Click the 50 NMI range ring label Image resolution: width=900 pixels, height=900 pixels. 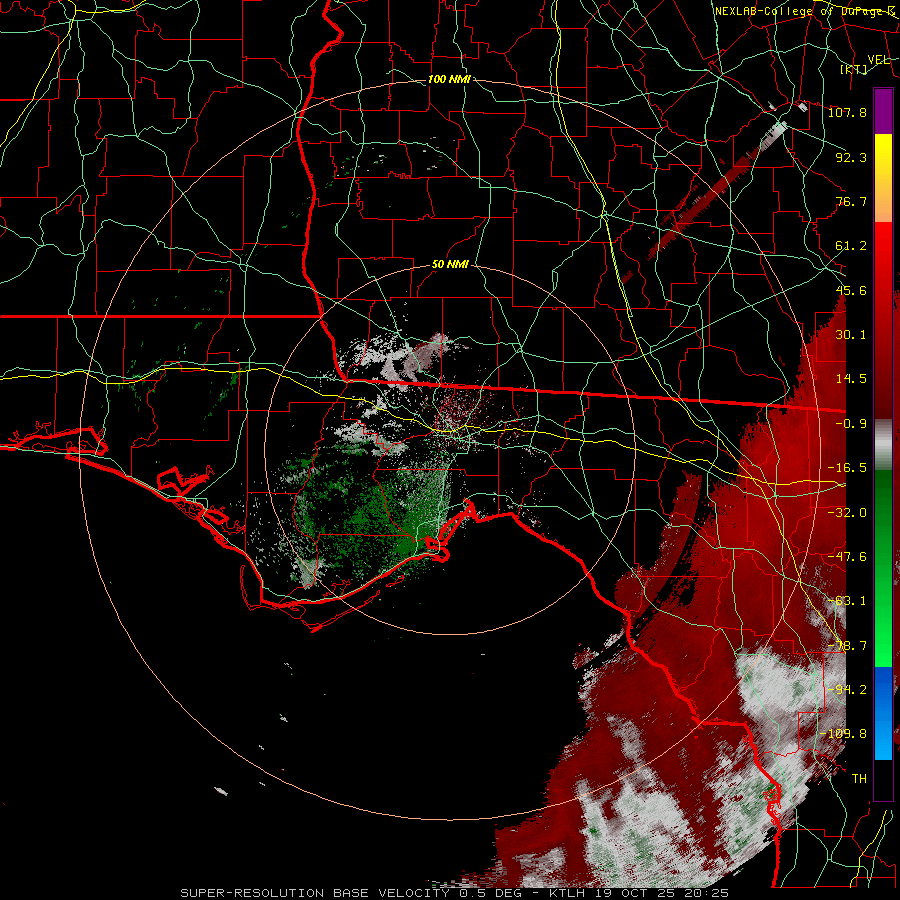tap(450, 265)
